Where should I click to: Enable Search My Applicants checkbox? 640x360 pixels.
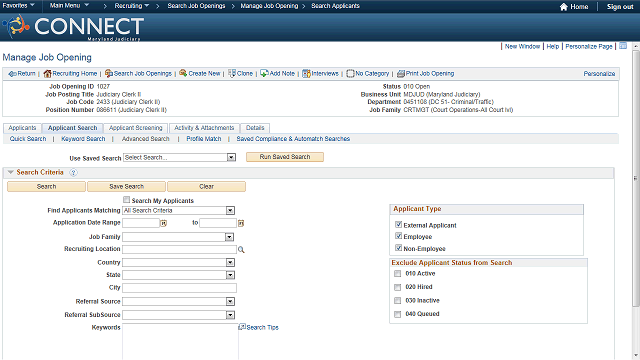tap(127, 200)
